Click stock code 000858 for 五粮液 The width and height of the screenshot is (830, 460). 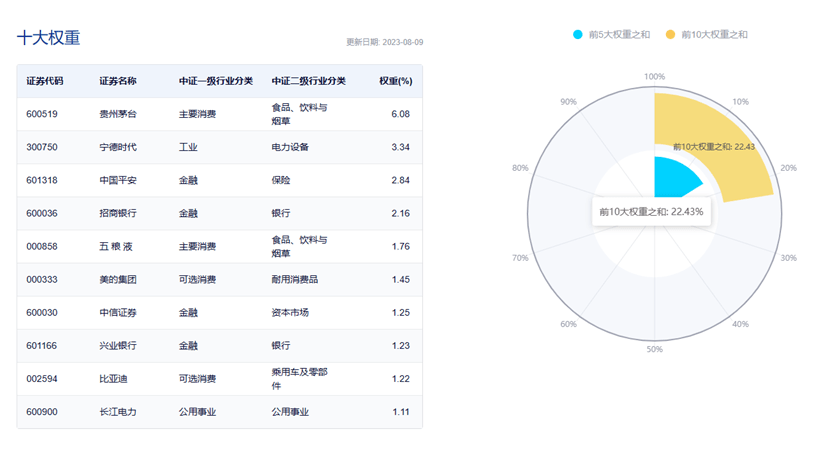click(x=42, y=246)
